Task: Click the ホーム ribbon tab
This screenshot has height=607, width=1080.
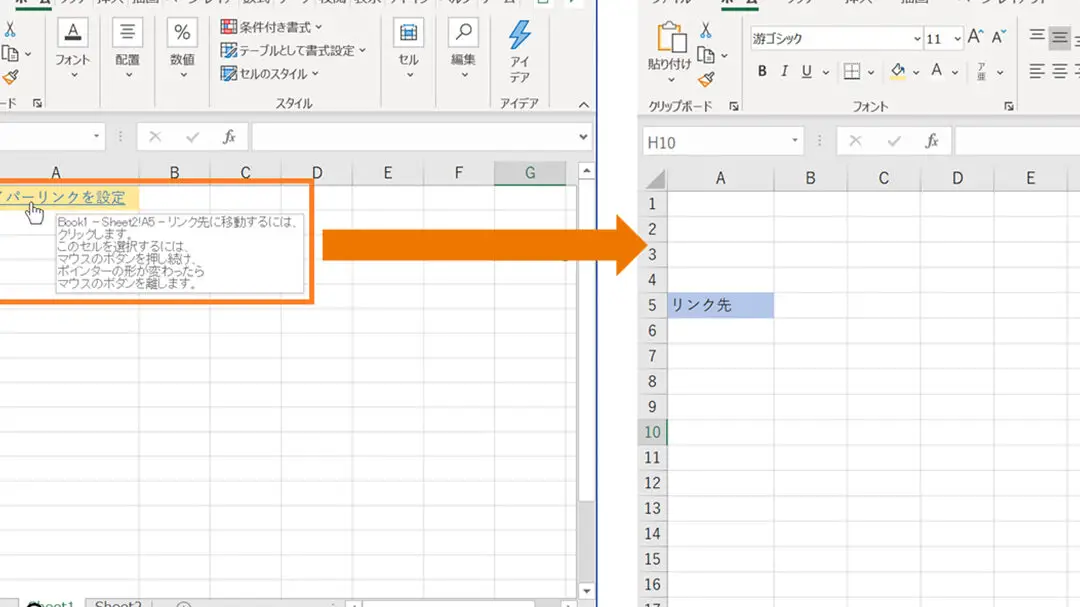Action: pos(738,4)
